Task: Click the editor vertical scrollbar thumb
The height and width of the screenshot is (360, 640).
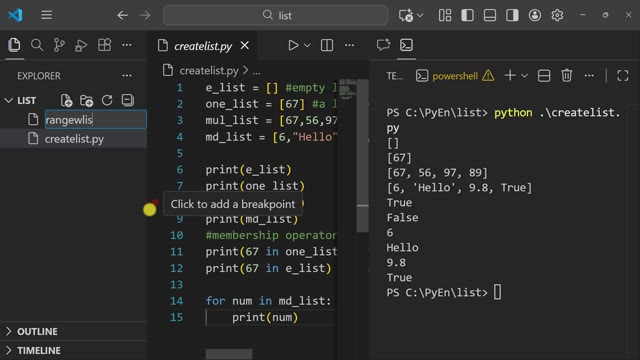Action: coord(362,156)
